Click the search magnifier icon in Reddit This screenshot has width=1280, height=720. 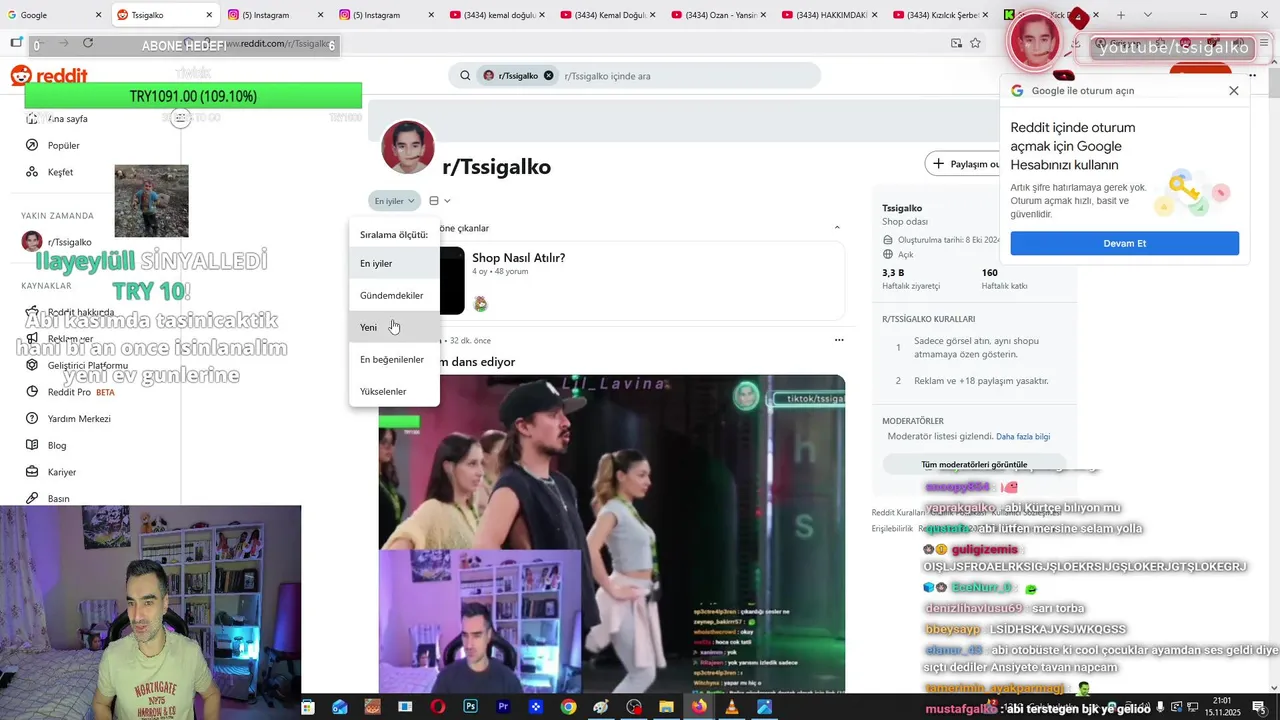pyautogui.click(x=465, y=76)
